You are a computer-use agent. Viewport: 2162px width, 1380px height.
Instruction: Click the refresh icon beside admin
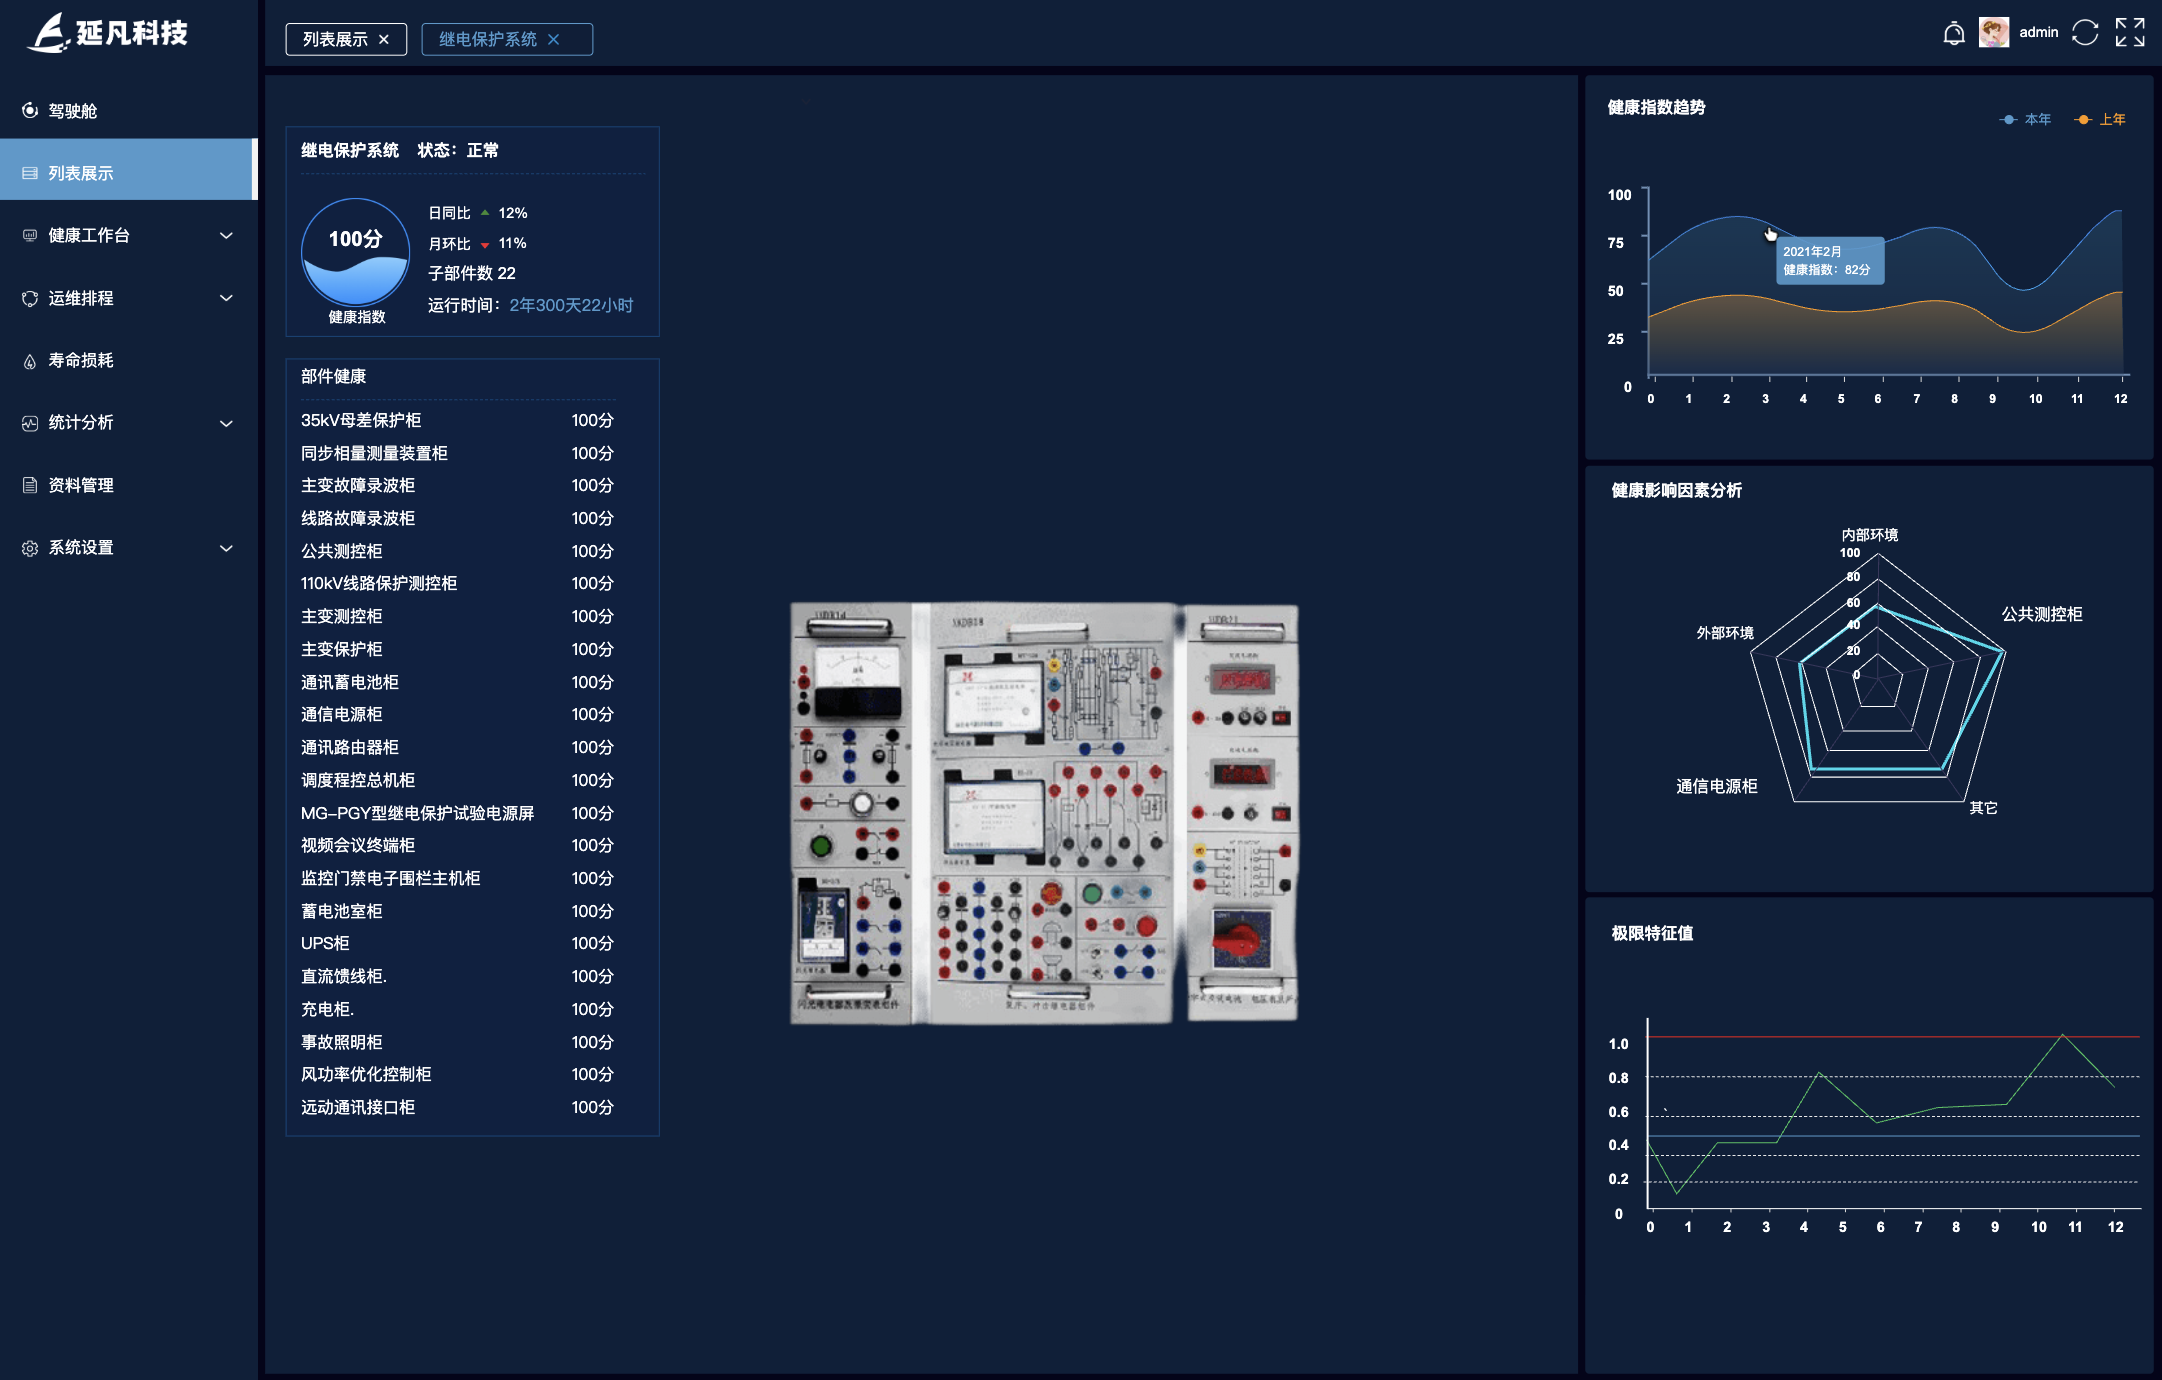pyautogui.click(x=2085, y=33)
